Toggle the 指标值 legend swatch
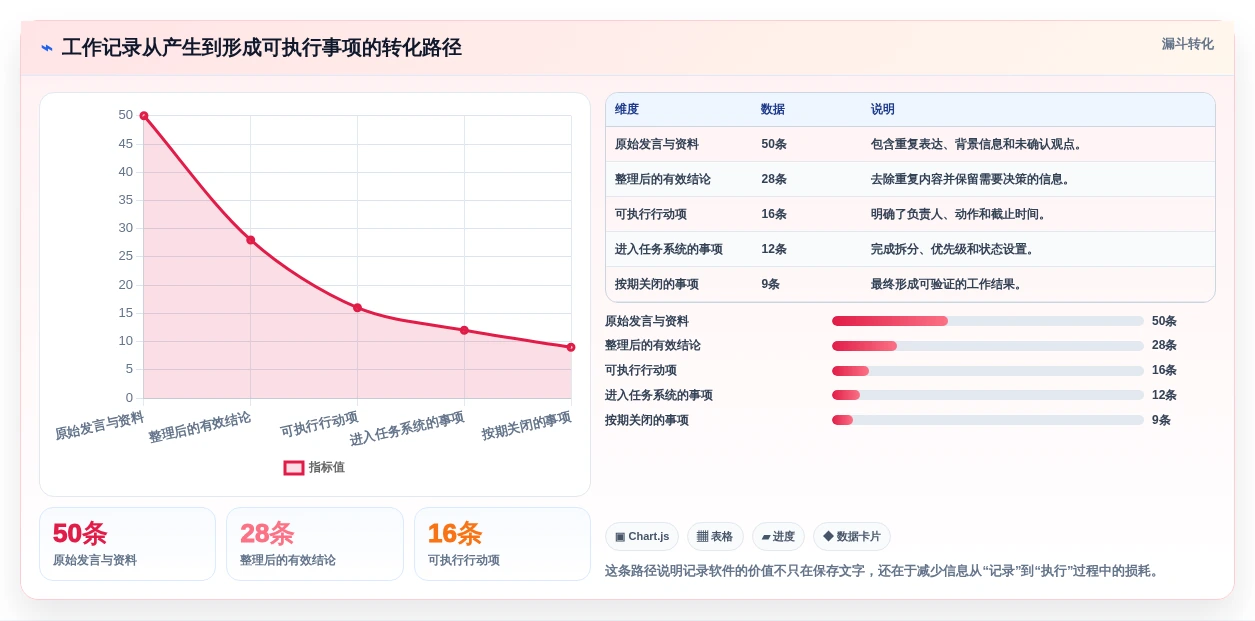 click(294, 467)
